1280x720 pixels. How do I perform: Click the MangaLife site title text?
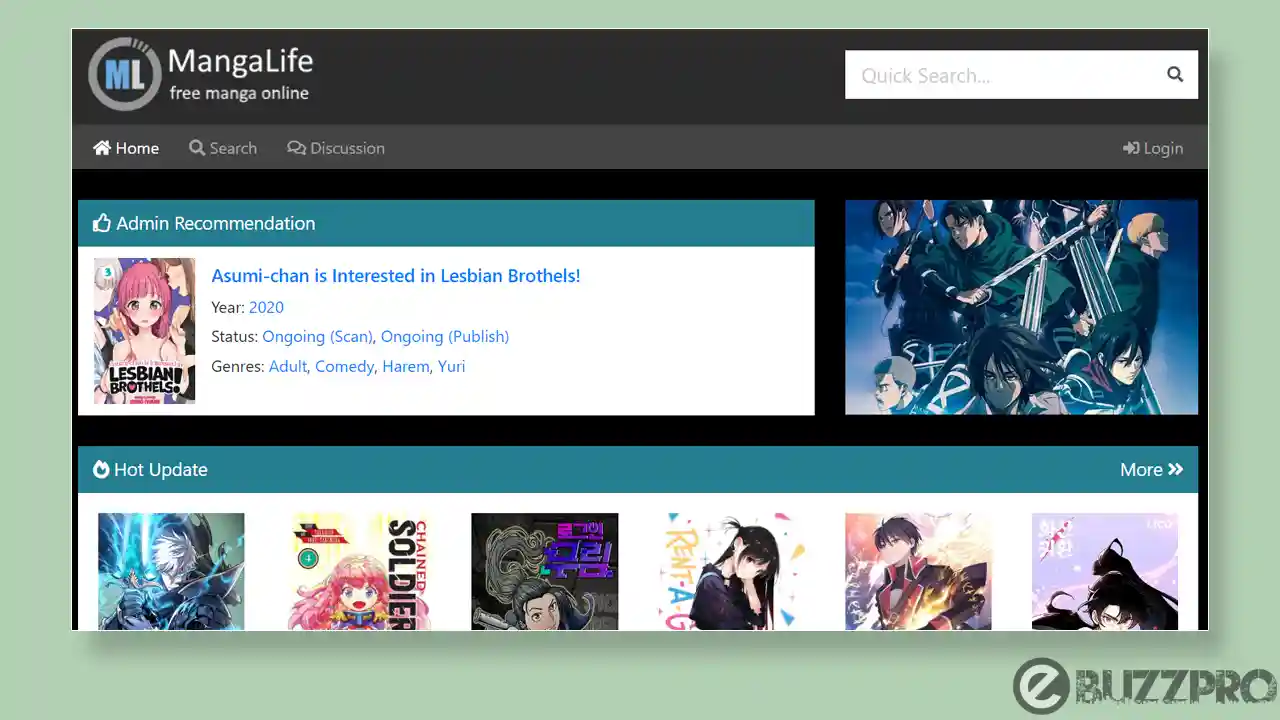[240, 61]
